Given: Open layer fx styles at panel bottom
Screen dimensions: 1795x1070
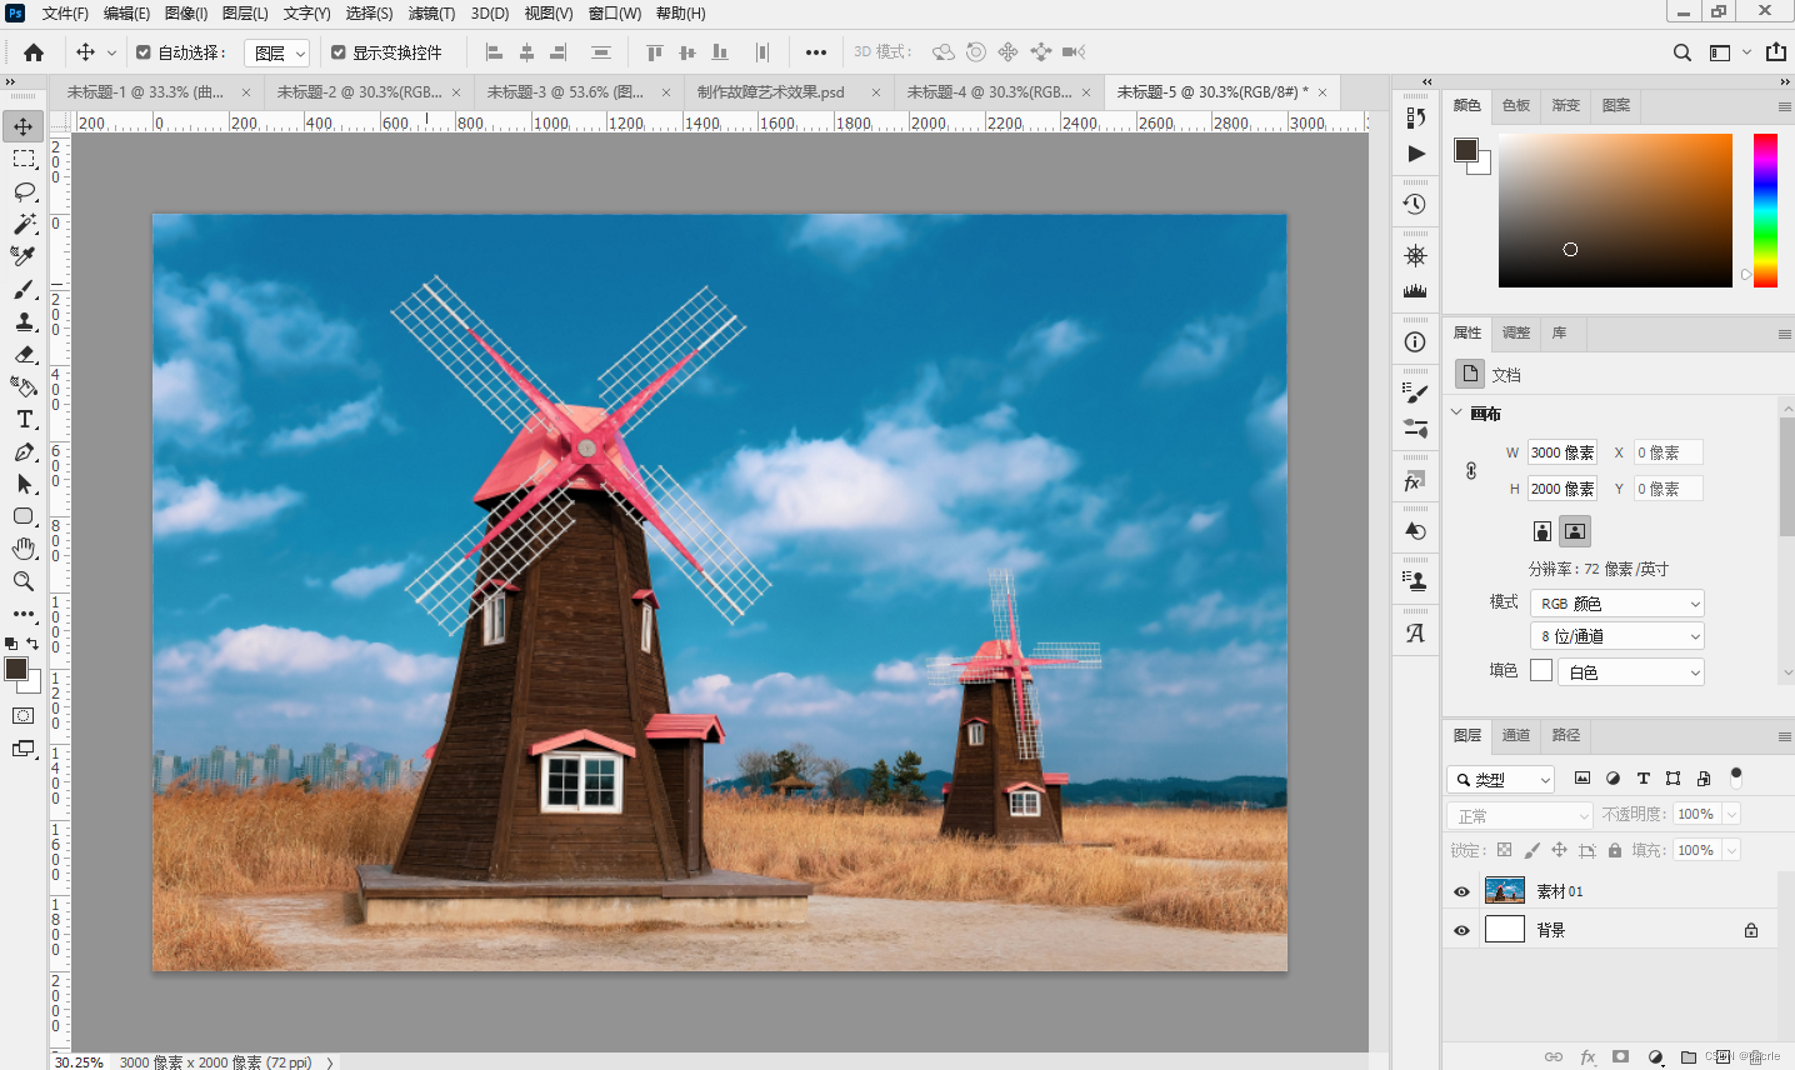Looking at the screenshot, I should 1587,1056.
